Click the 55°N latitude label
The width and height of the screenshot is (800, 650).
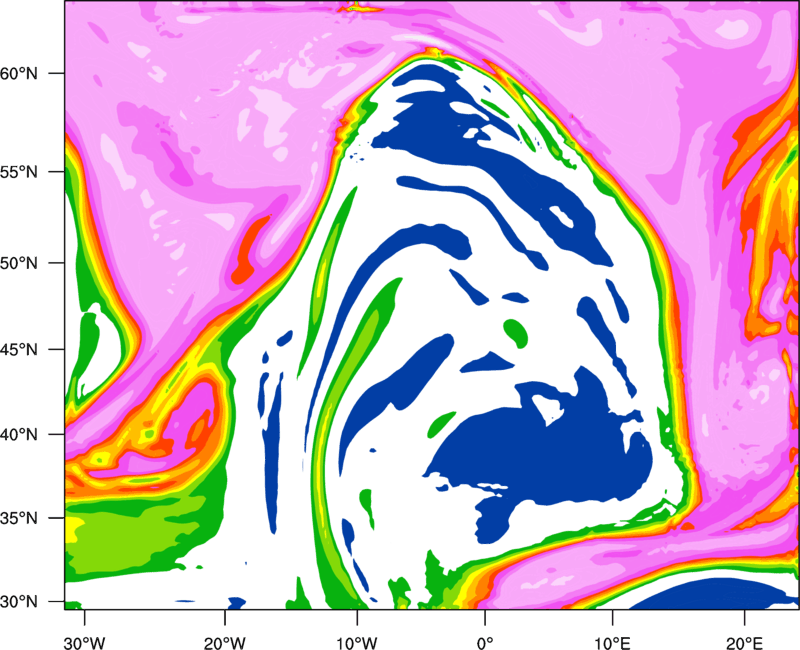point(19,172)
